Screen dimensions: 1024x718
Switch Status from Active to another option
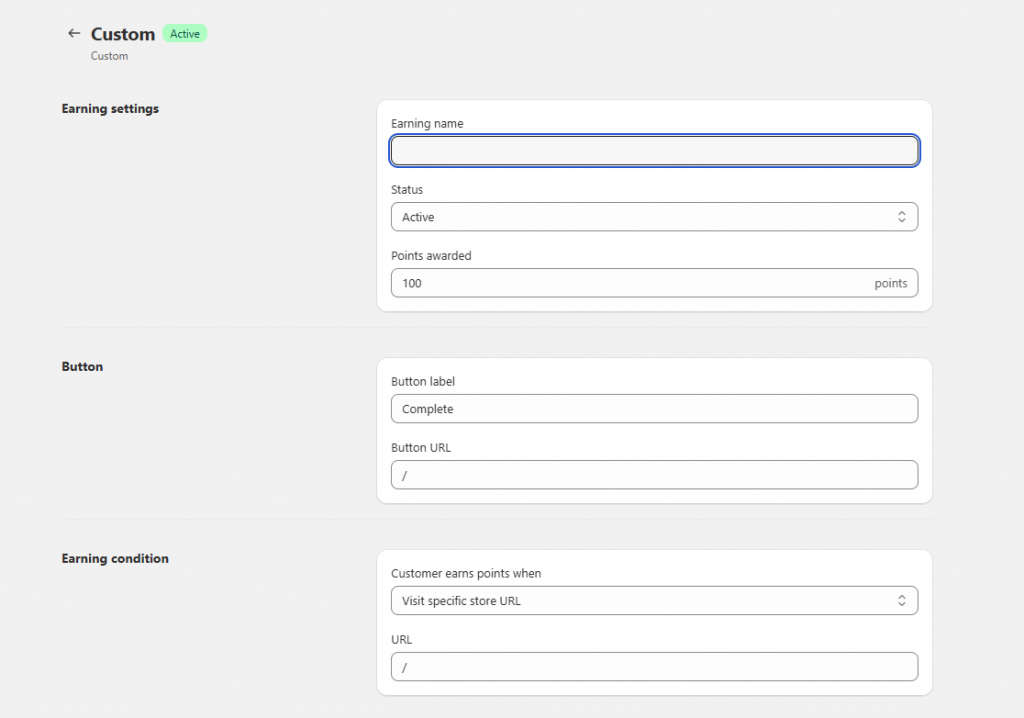tap(654, 217)
